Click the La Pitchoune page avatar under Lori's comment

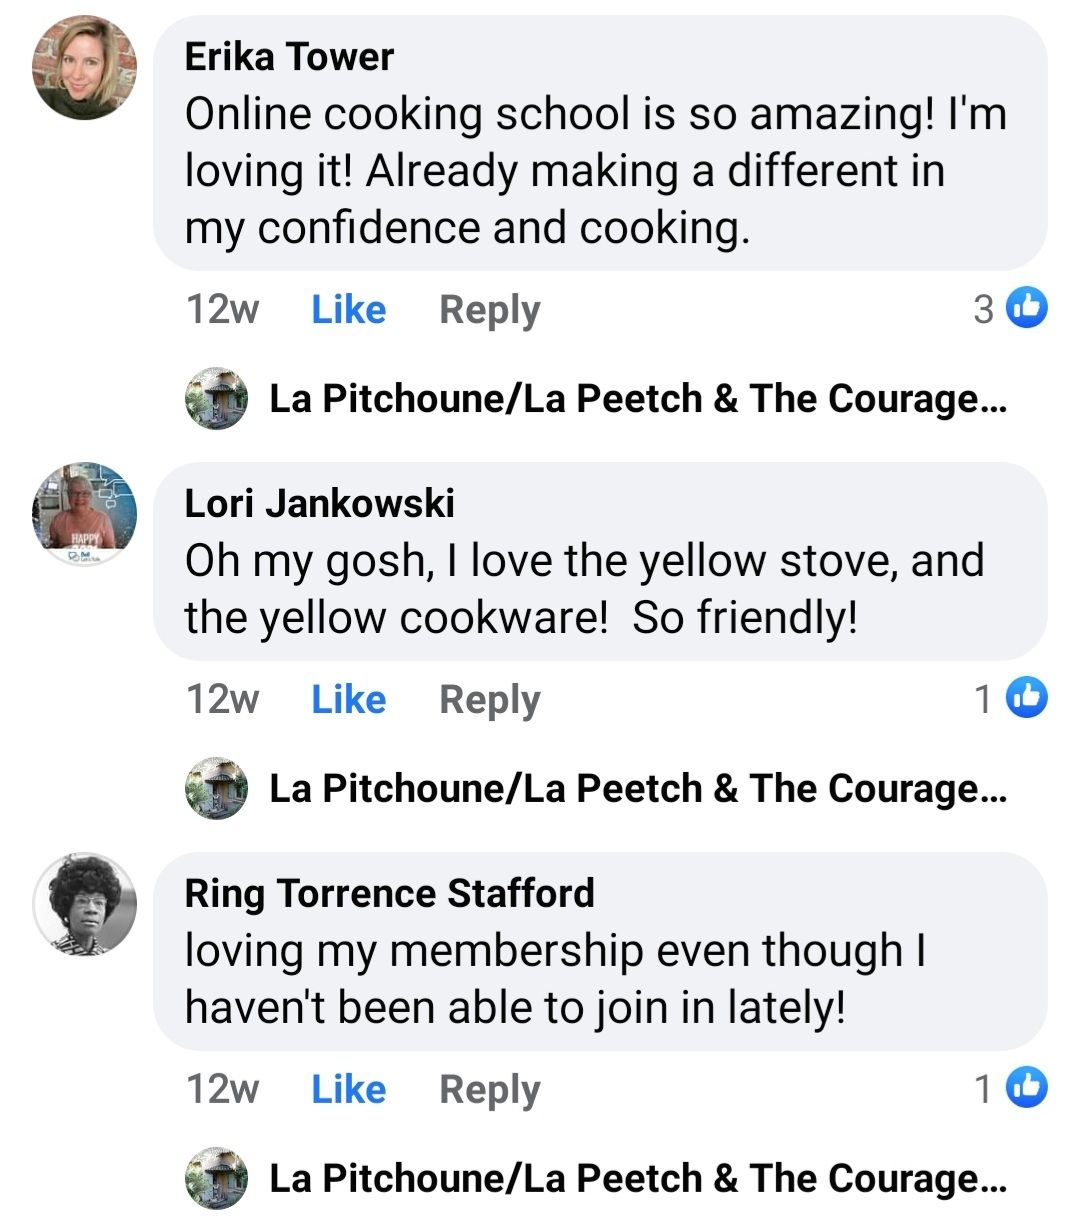pyautogui.click(x=216, y=789)
